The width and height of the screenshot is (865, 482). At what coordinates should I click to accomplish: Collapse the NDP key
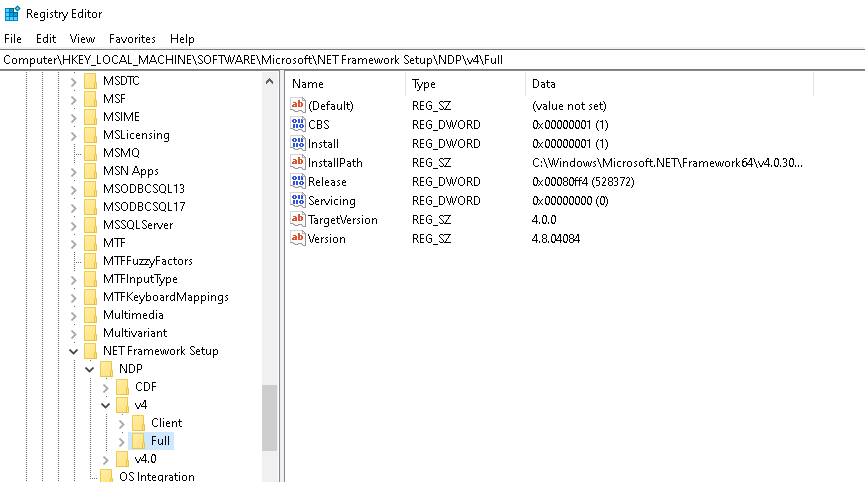(89, 370)
